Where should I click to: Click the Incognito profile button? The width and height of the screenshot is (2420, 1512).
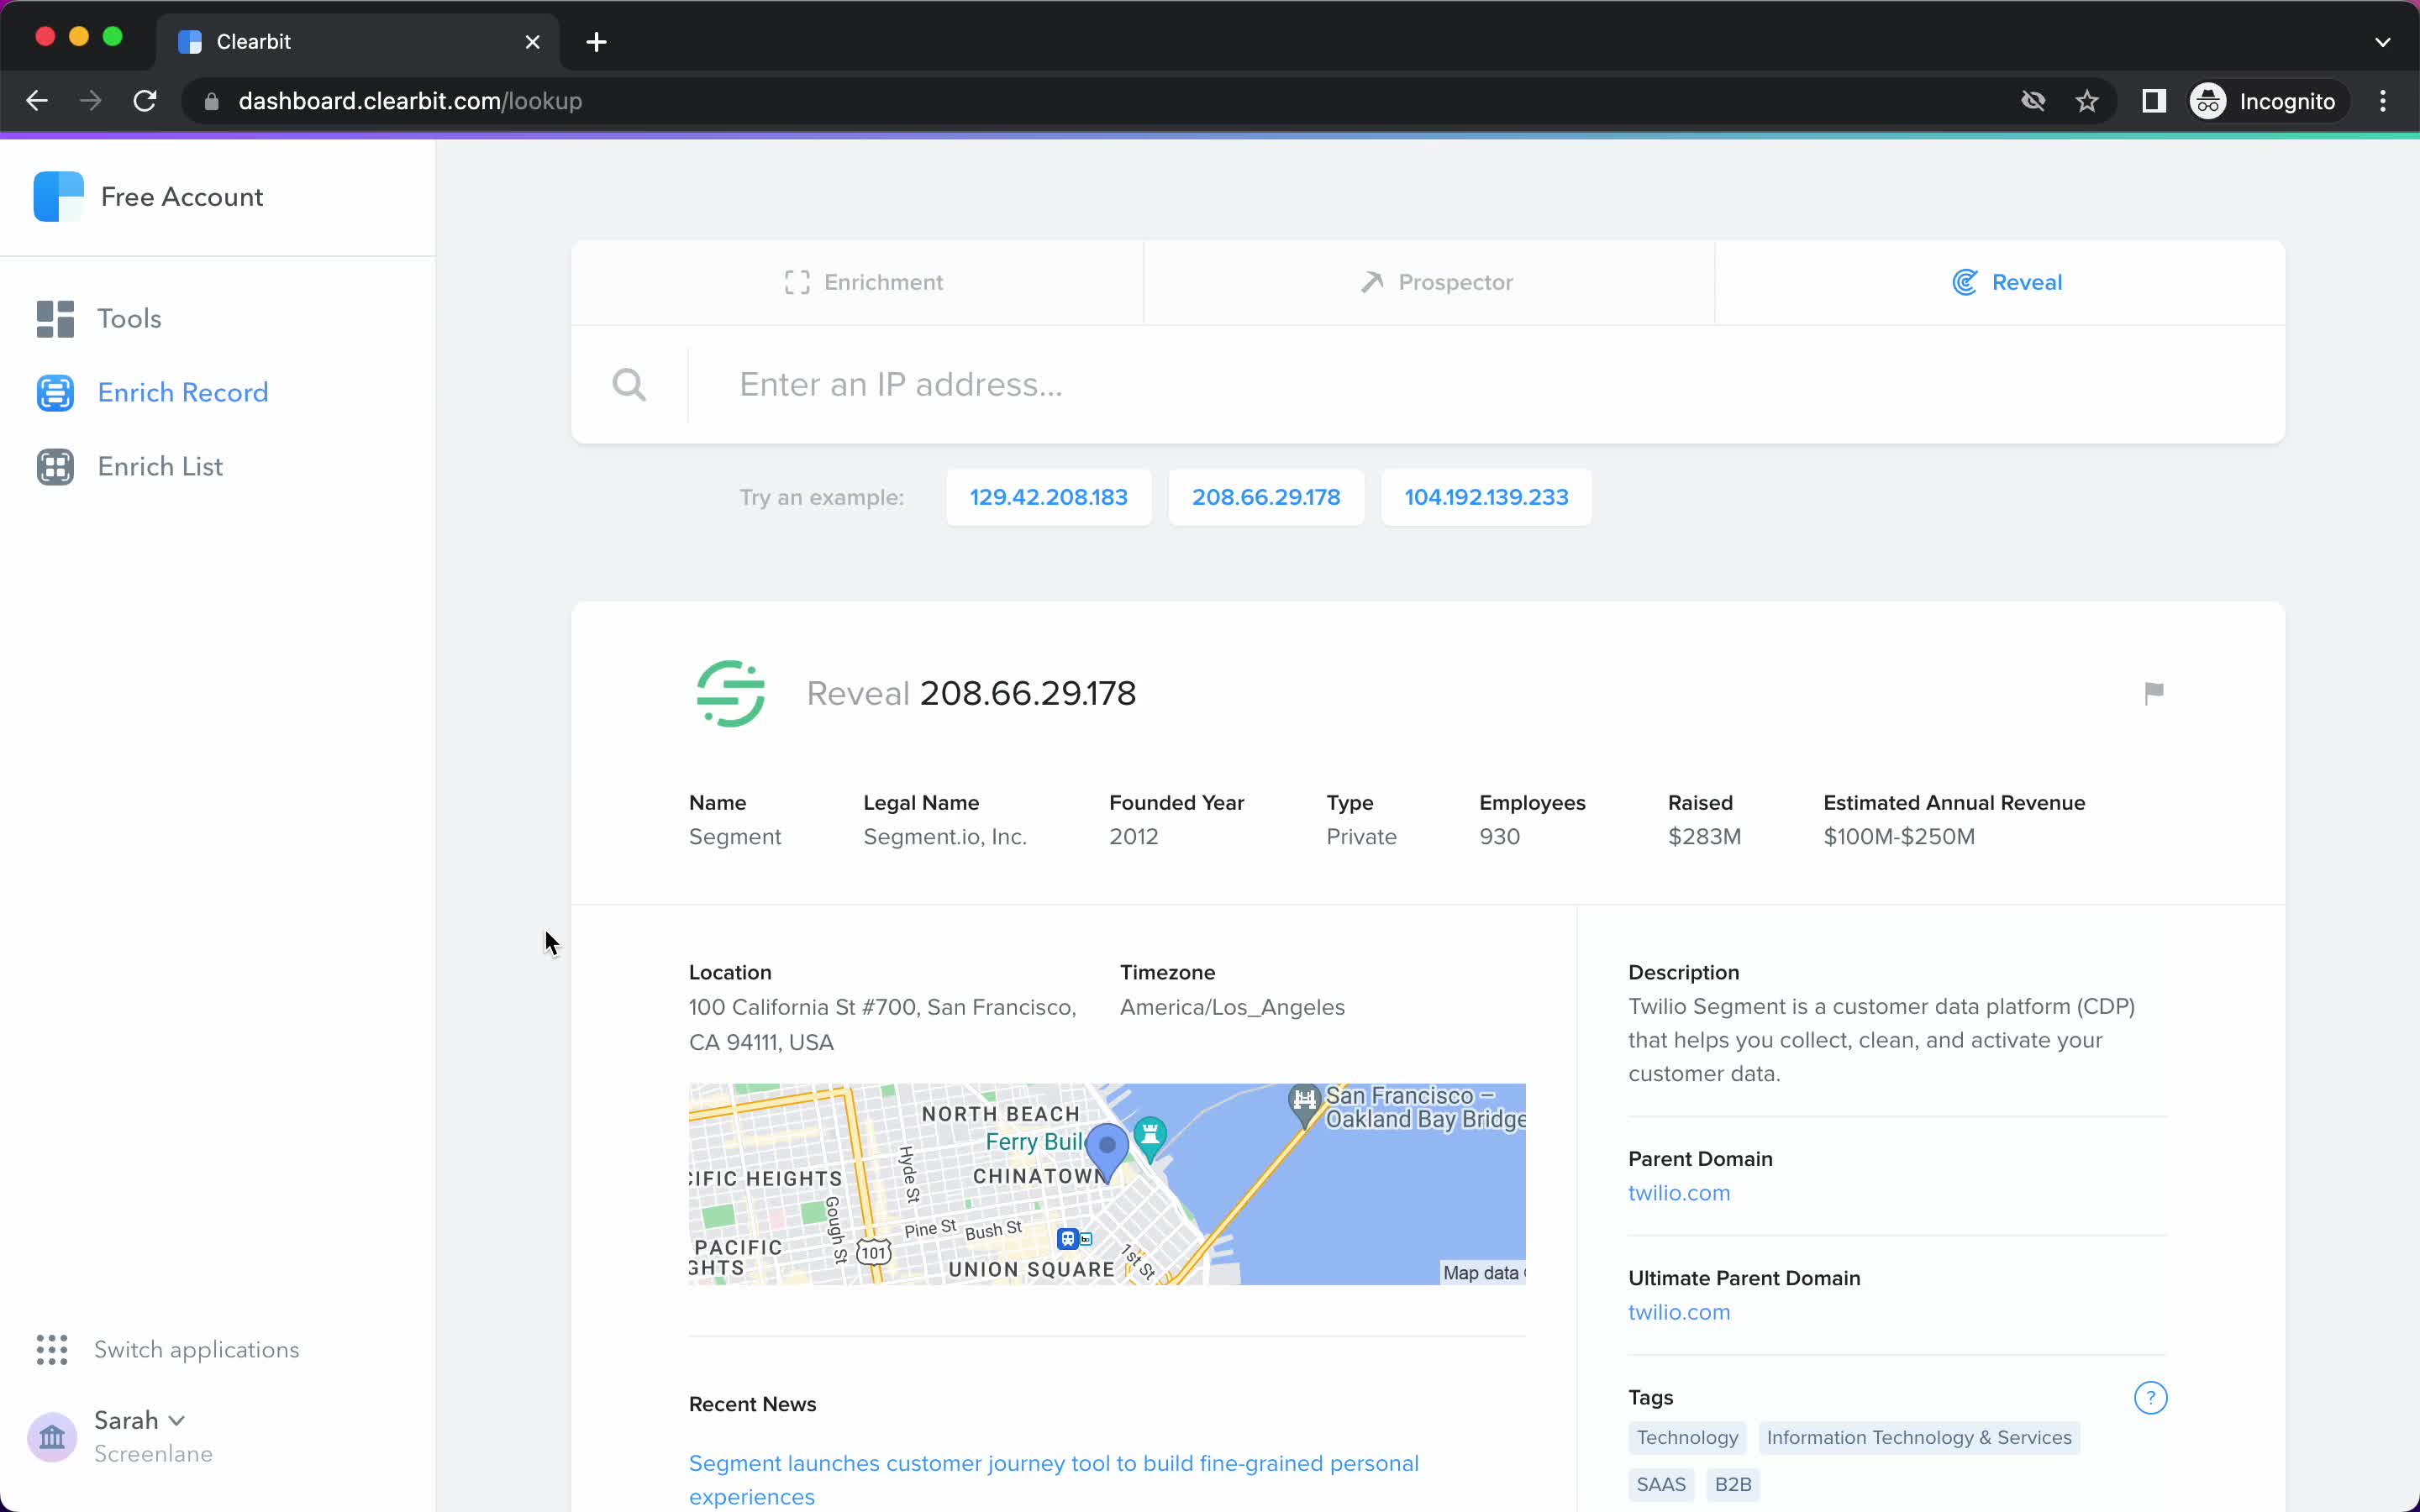coord(2265,101)
